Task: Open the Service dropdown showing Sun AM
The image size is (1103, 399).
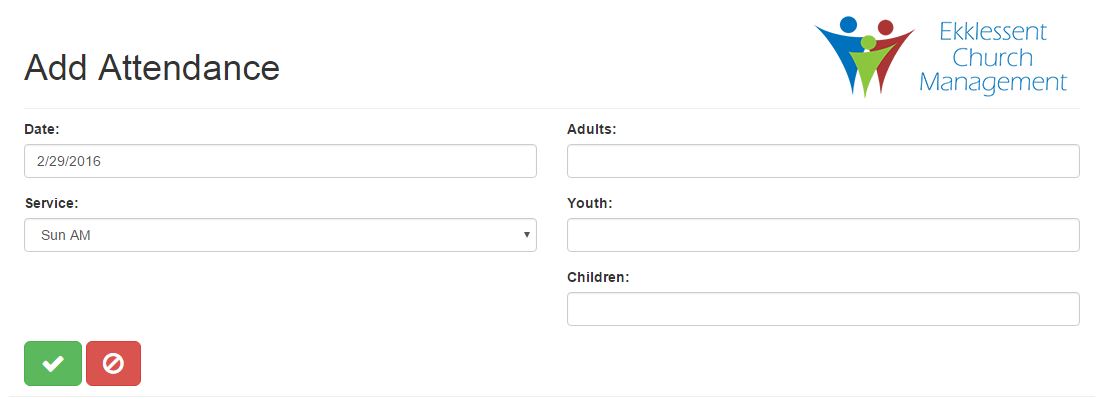Action: point(280,235)
